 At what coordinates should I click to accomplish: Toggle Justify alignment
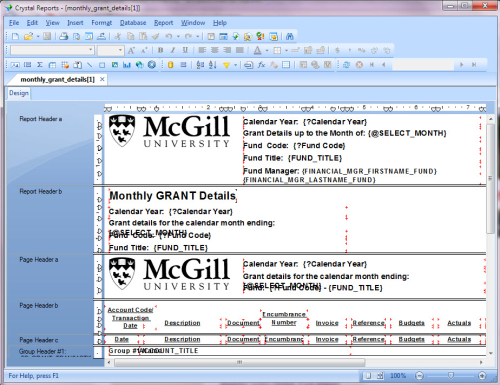(x=239, y=50)
